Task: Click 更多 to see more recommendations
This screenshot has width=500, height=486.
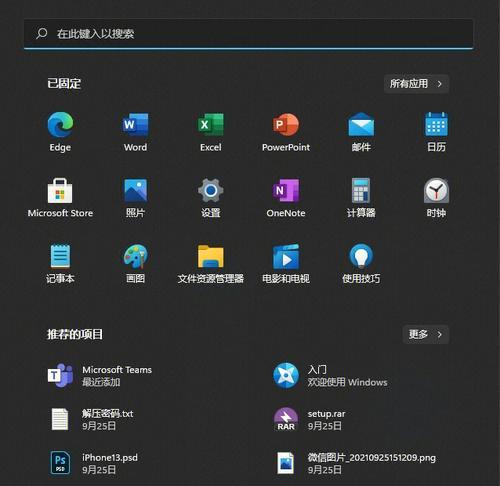Action: click(x=426, y=334)
